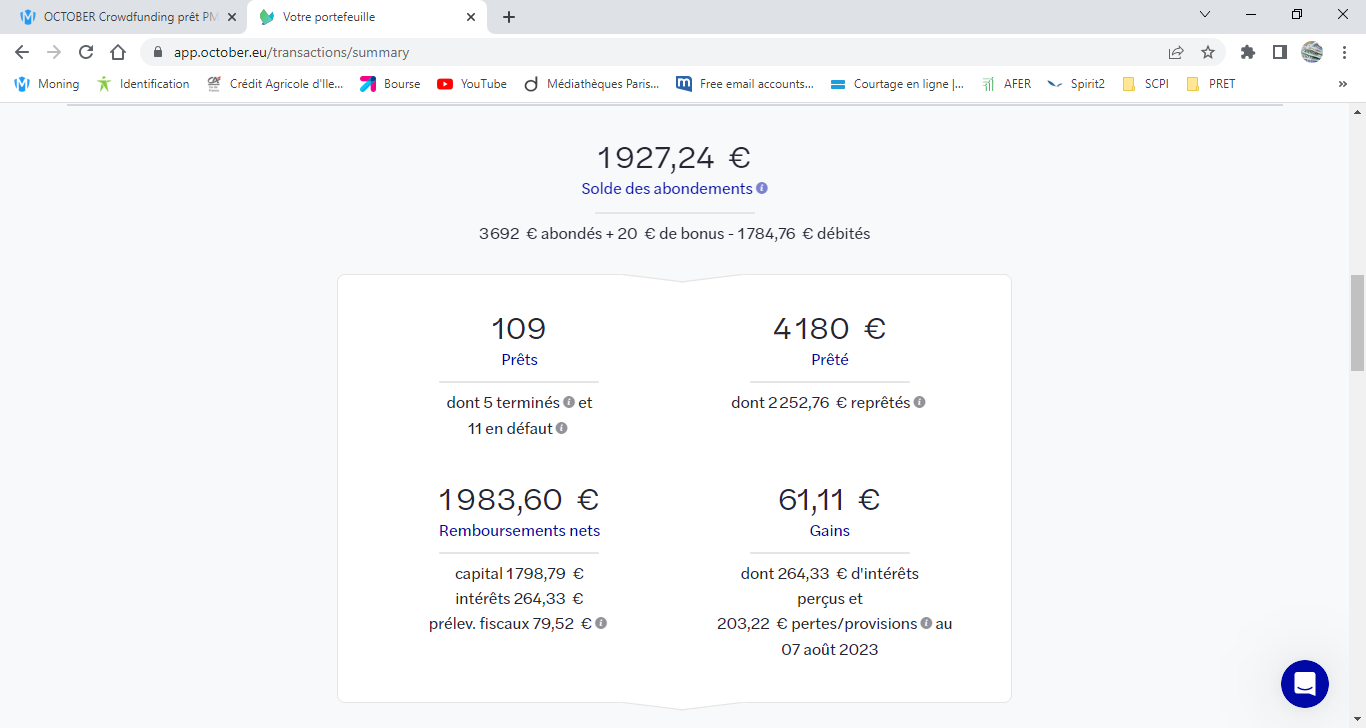Expand the hidden bookmarks chevron
The height and width of the screenshot is (728, 1366).
pos(1342,84)
